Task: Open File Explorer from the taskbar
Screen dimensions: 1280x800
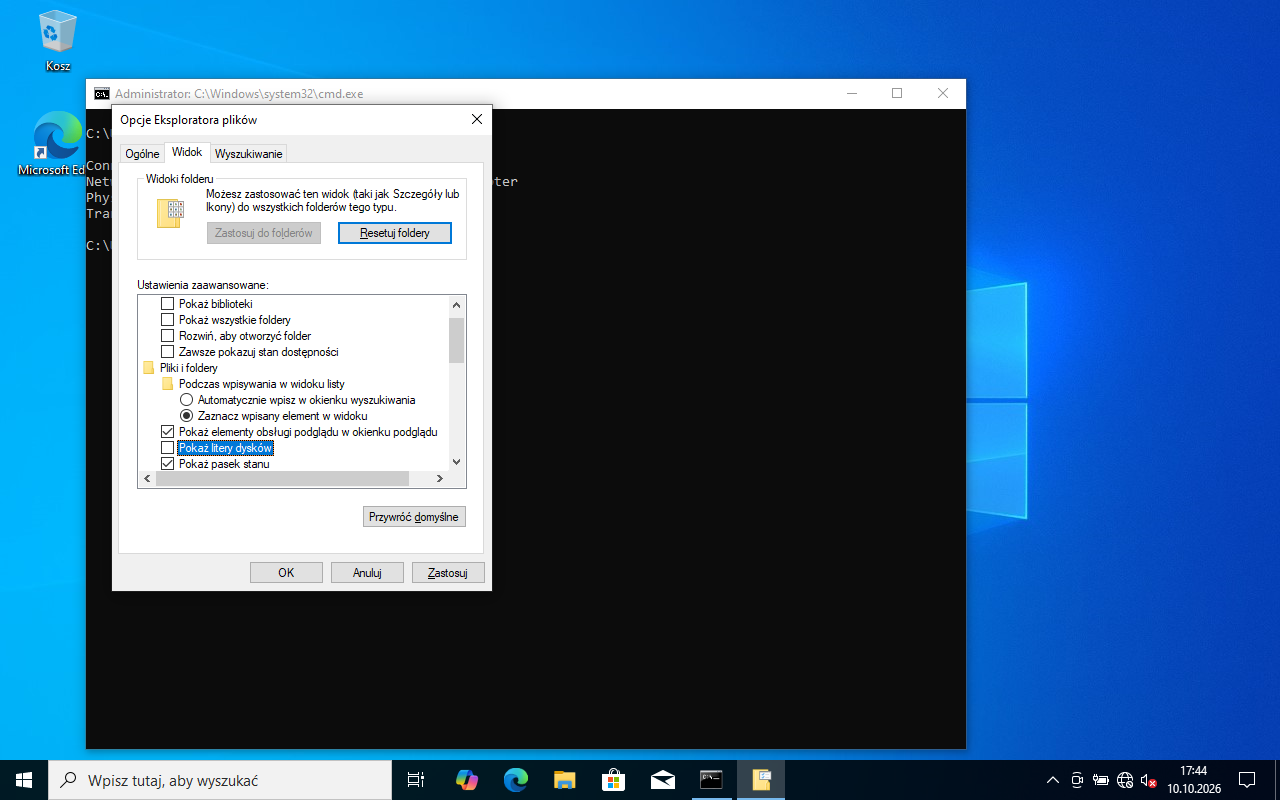Action: 564,780
